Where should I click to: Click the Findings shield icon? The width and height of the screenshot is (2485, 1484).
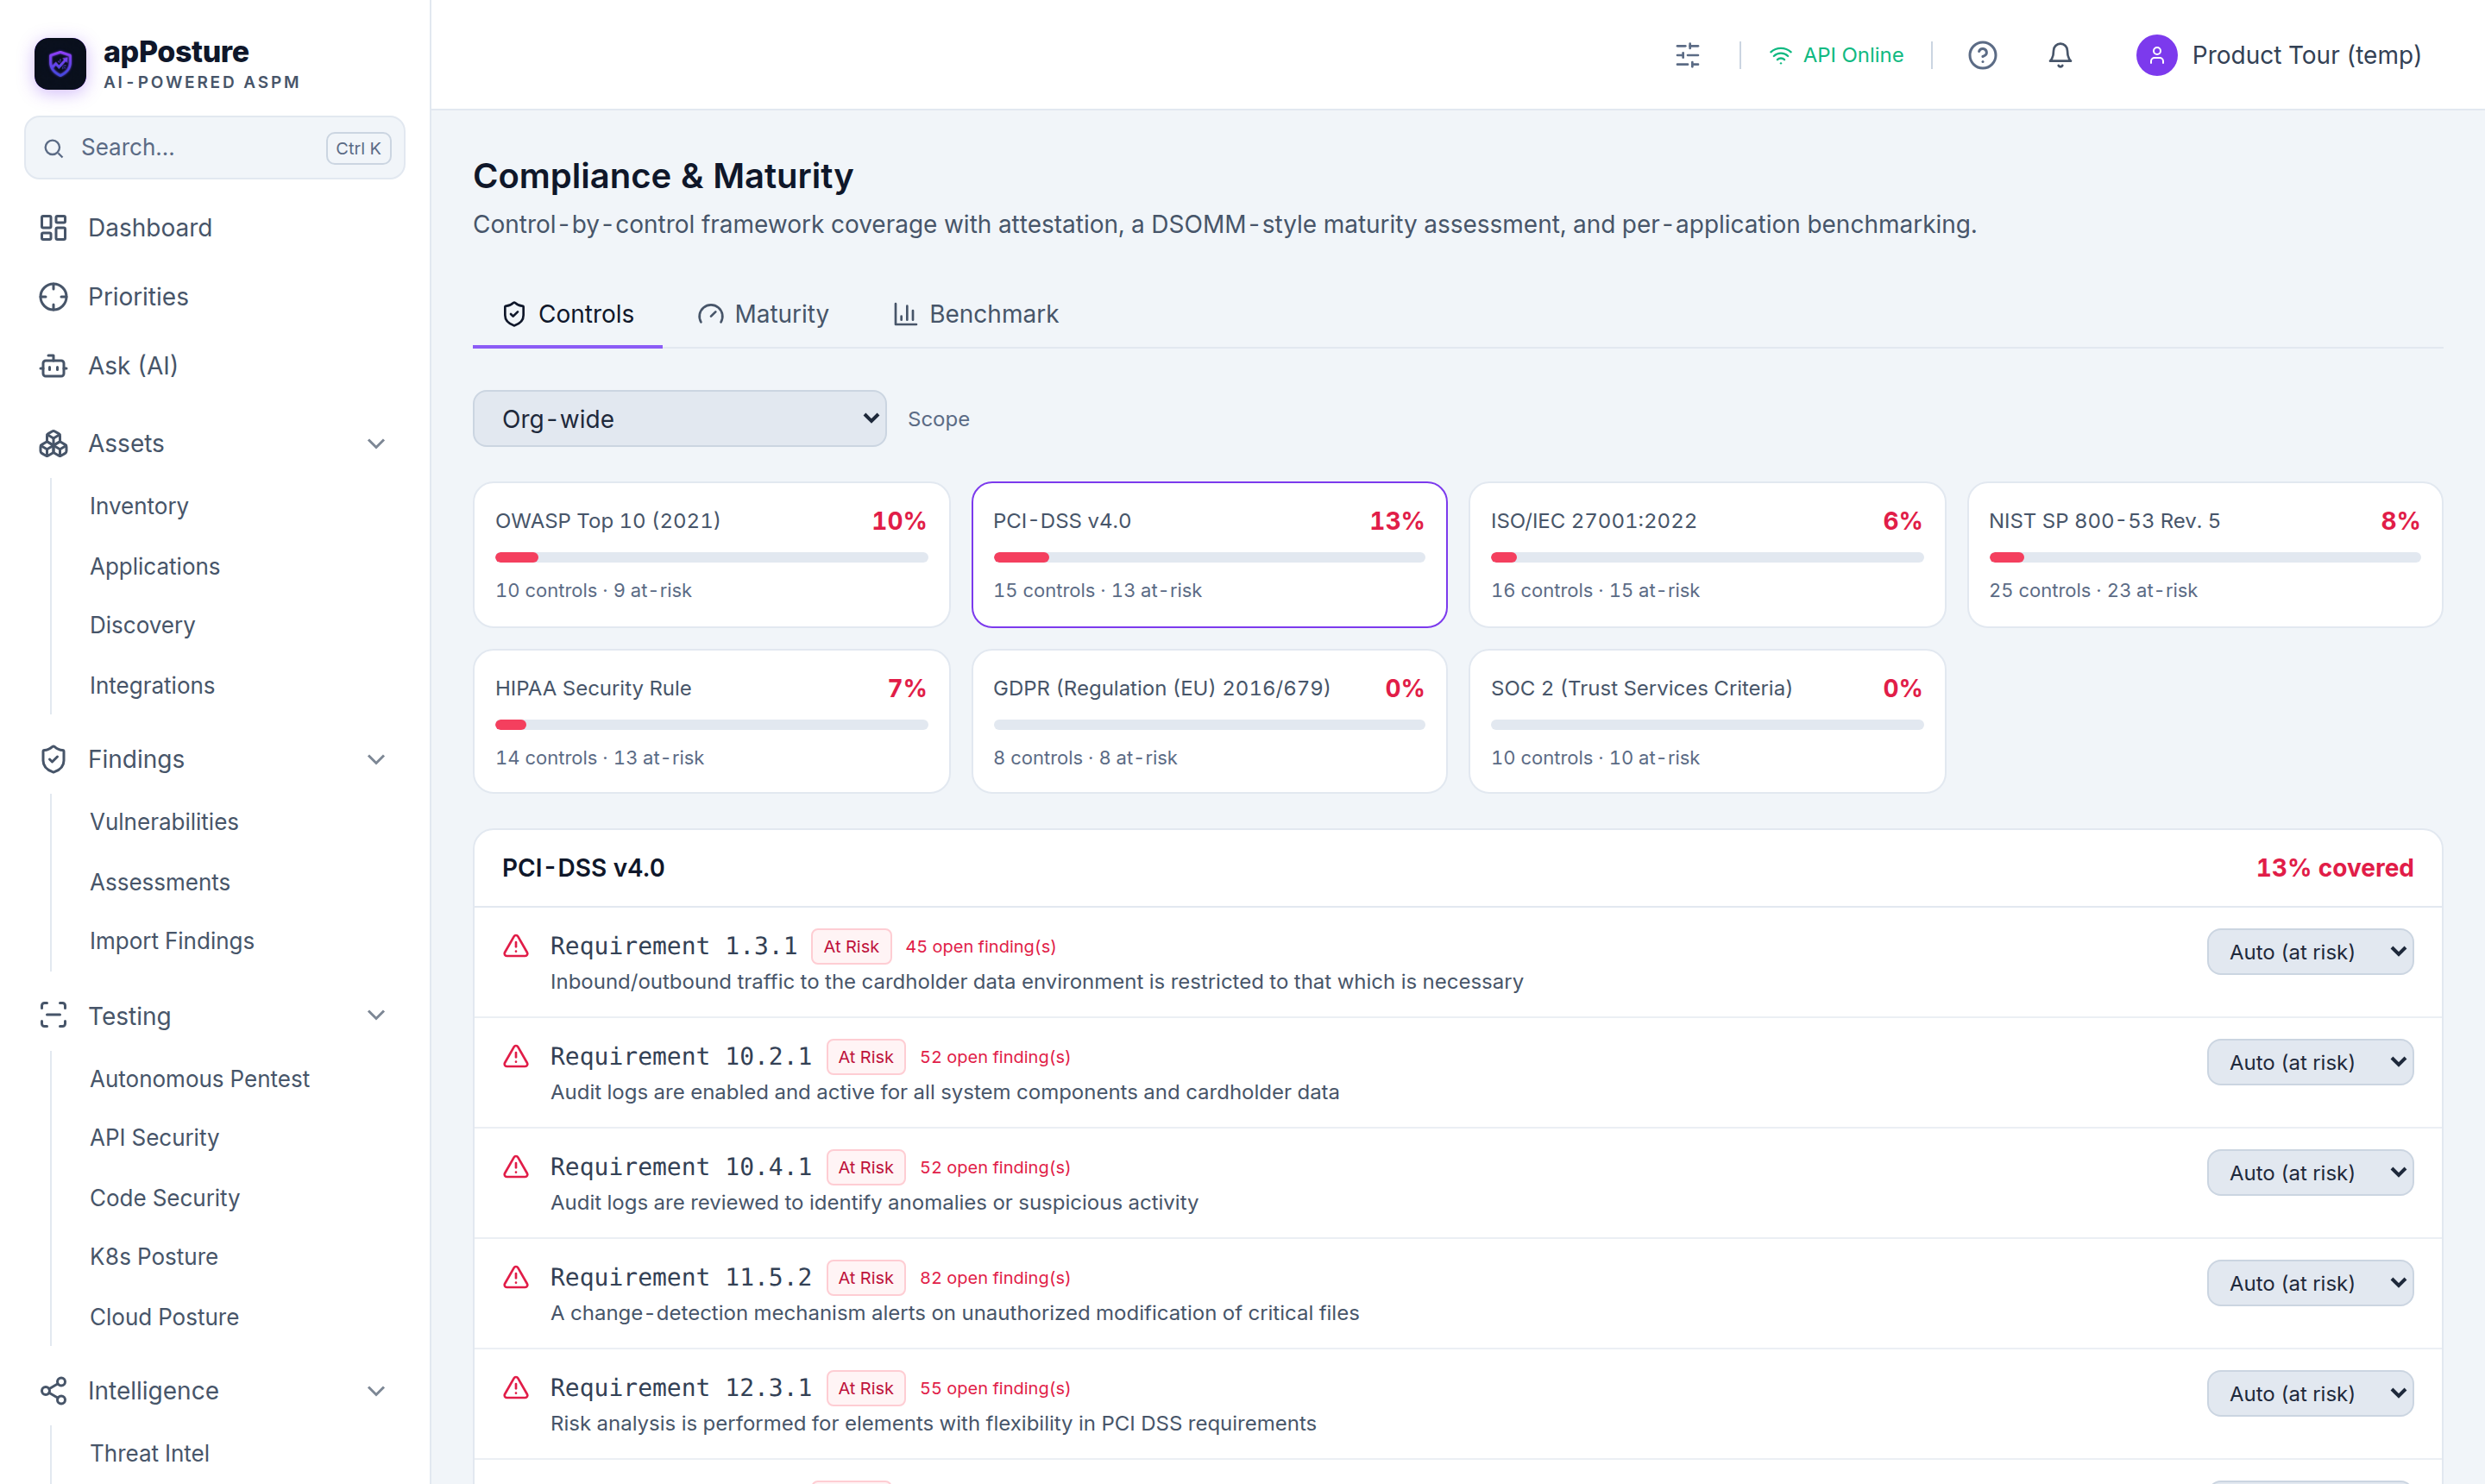tap(53, 759)
